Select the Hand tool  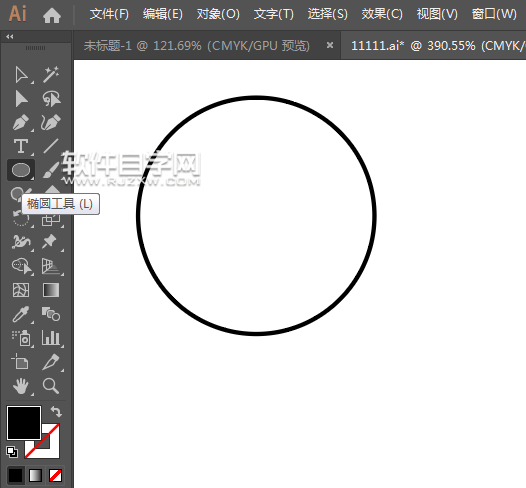pyautogui.click(x=21, y=386)
